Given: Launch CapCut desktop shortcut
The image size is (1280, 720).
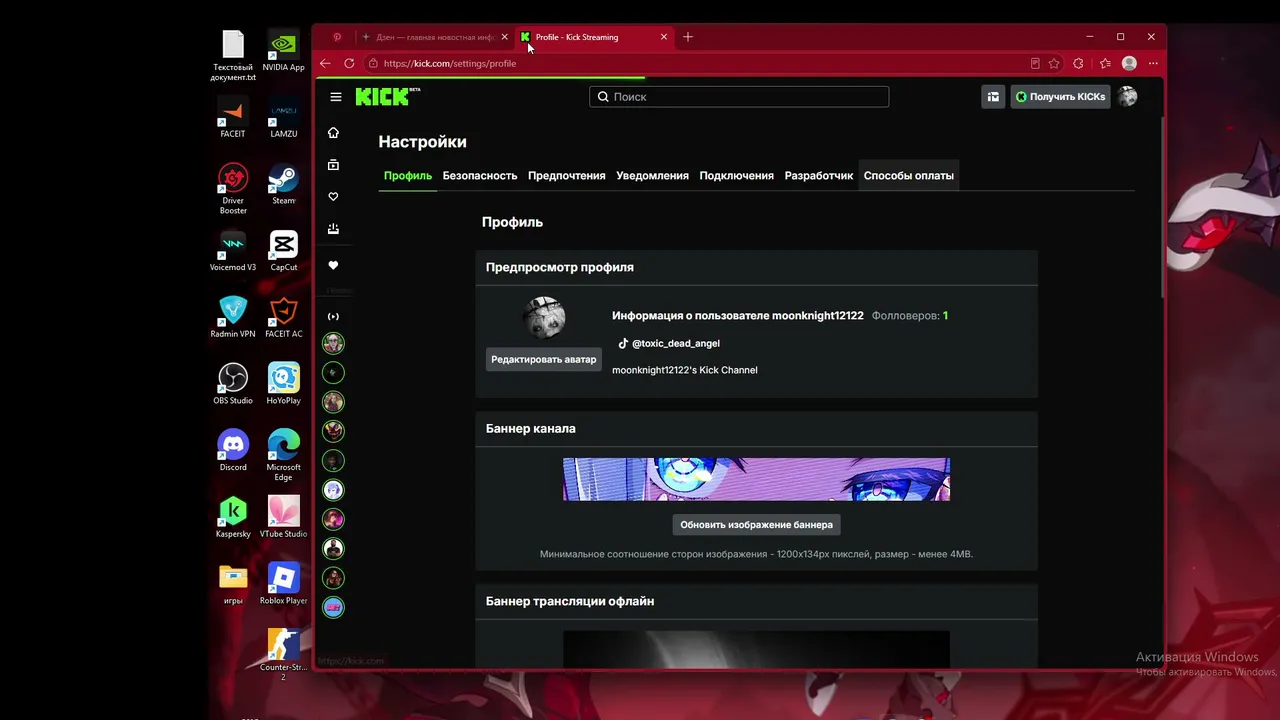Looking at the screenshot, I should tap(284, 250).
